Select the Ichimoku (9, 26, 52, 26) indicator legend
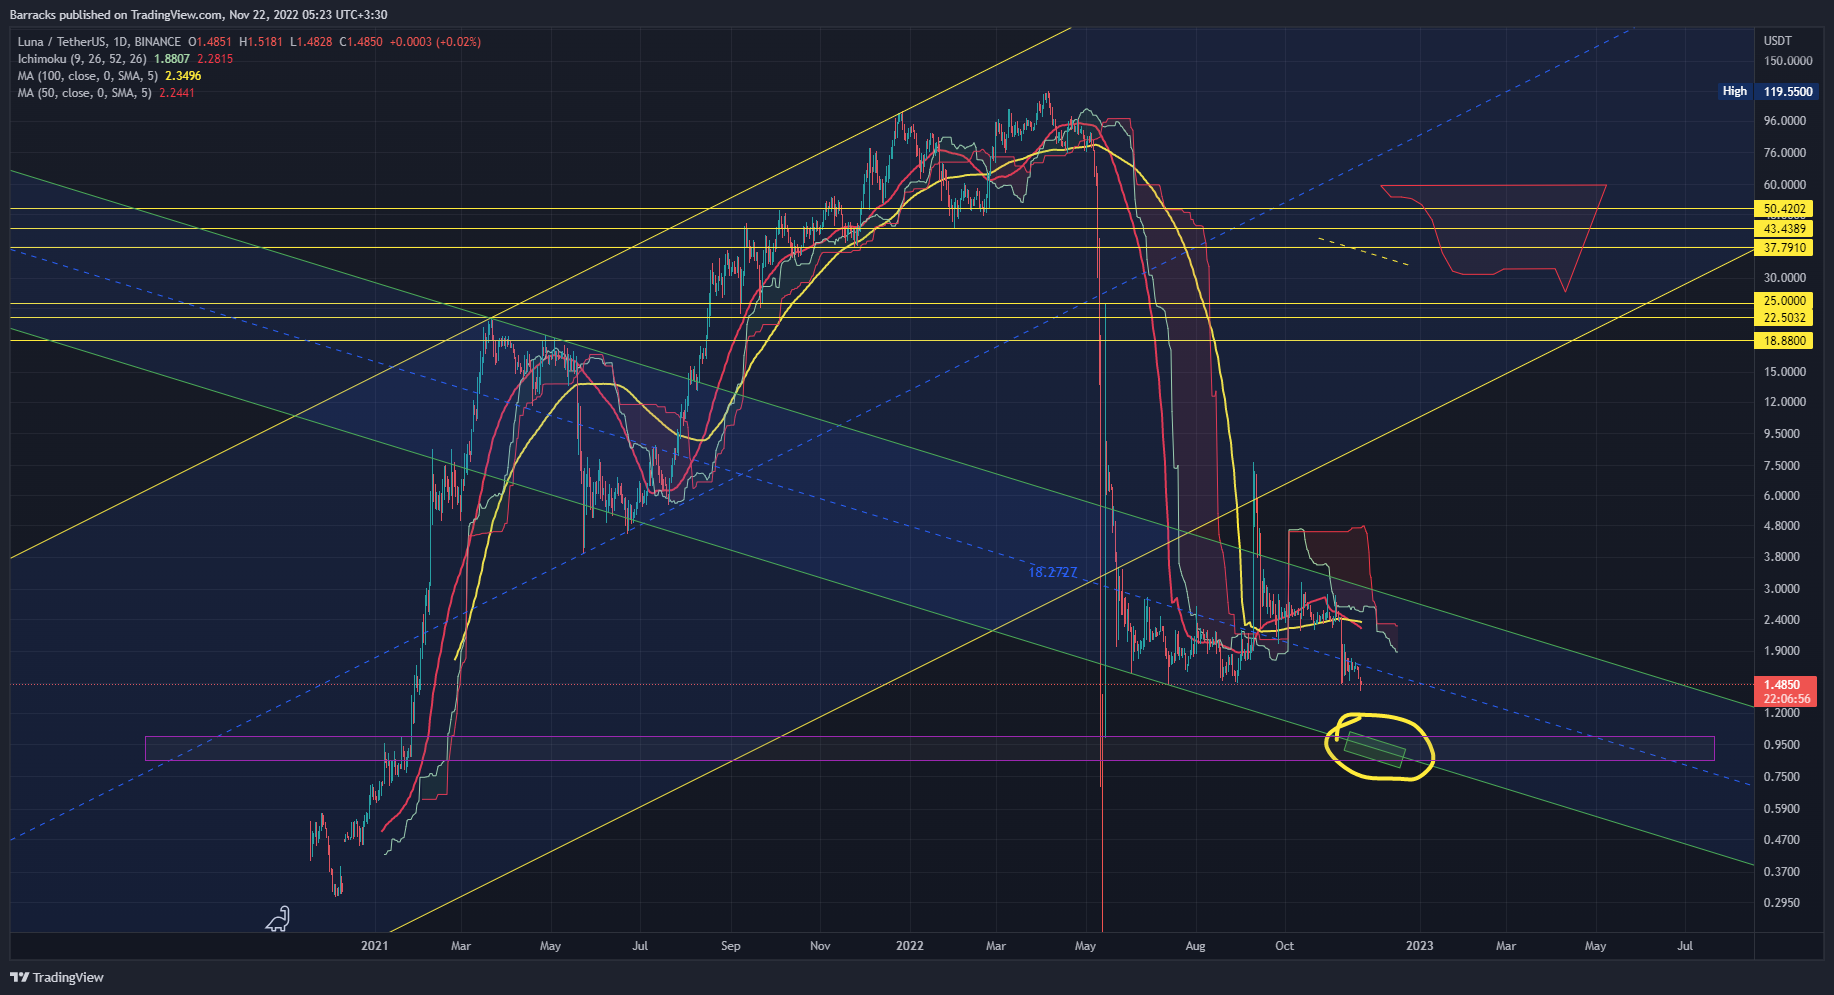Image resolution: width=1834 pixels, height=995 pixels. click(82, 59)
